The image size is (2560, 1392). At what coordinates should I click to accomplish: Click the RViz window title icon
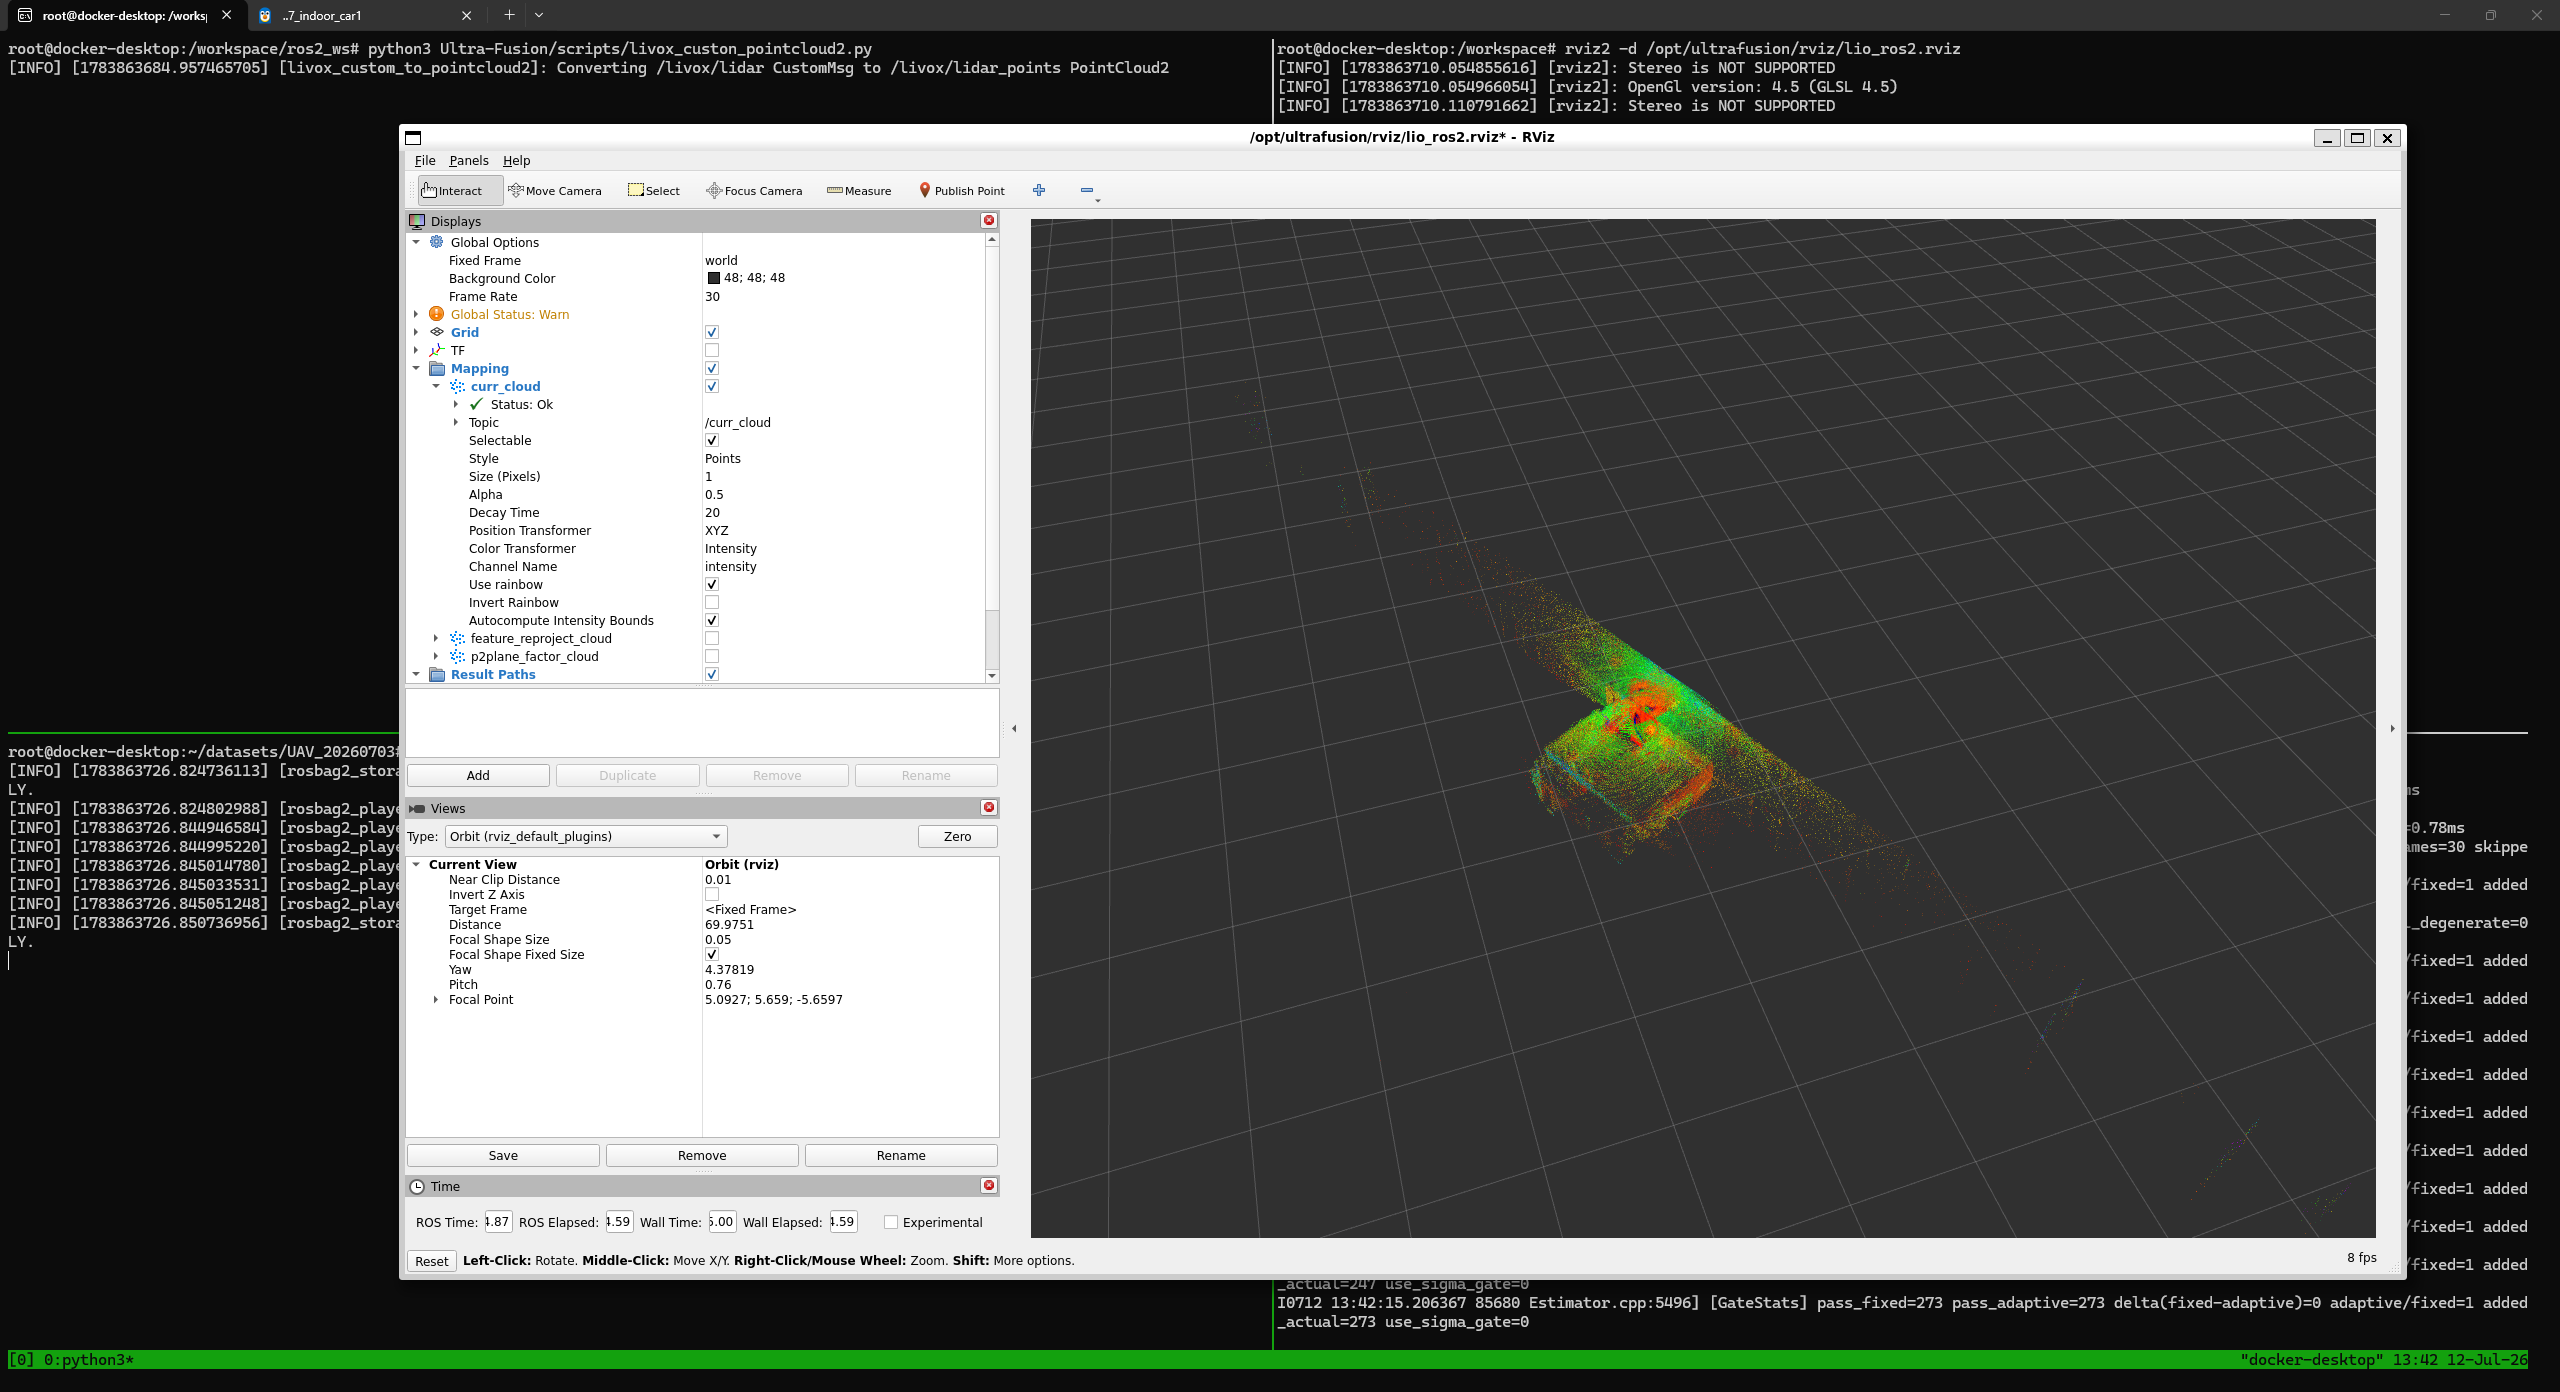413,137
